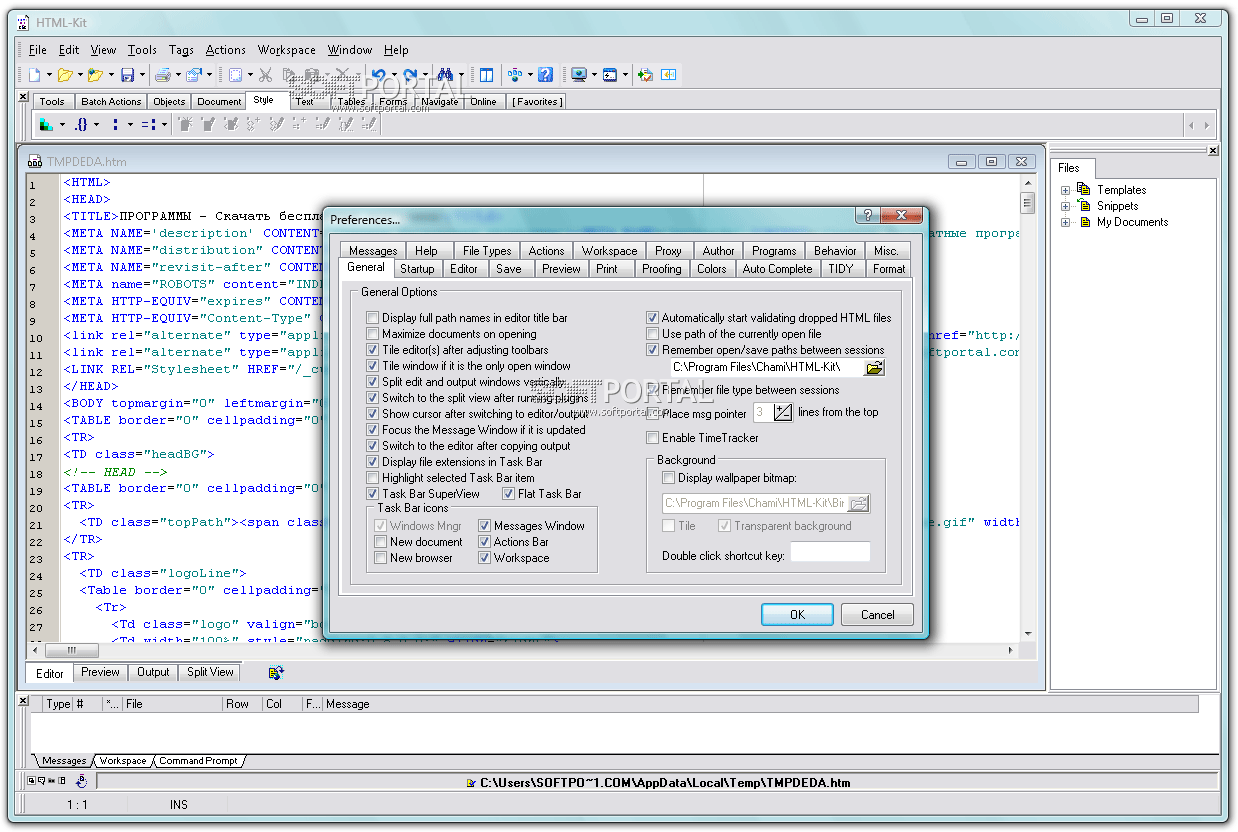This screenshot has width=1238, height=832.
Task: Switch to the Split View tab
Action: 210,672
